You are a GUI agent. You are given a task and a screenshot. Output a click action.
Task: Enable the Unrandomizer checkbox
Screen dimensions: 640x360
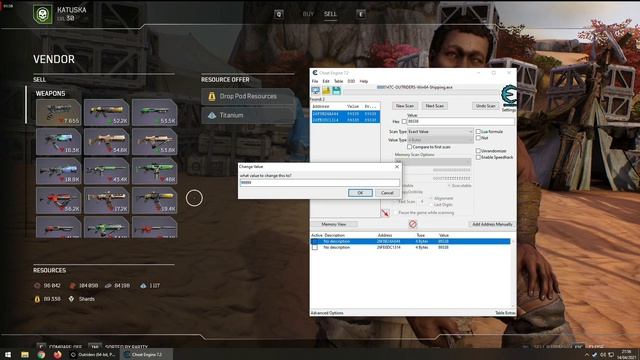point(478,151)
